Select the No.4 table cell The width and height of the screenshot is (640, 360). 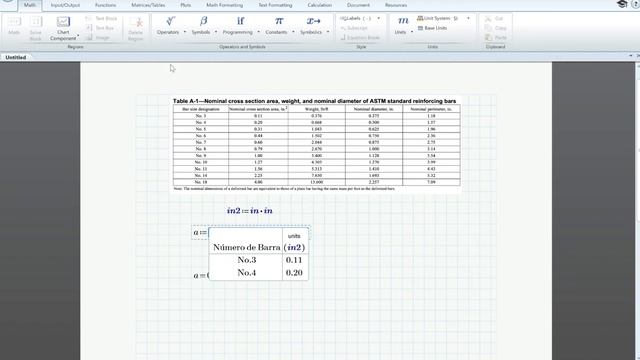247,273
